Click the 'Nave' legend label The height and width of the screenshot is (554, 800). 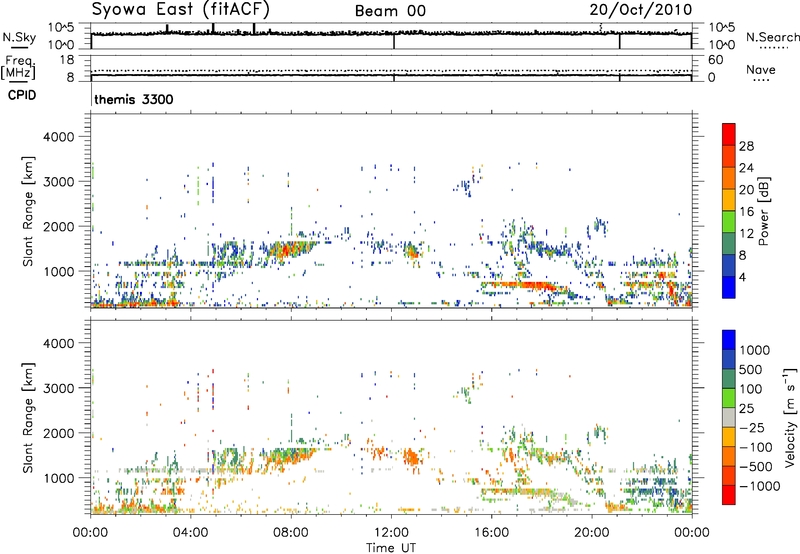coord(760,70)
